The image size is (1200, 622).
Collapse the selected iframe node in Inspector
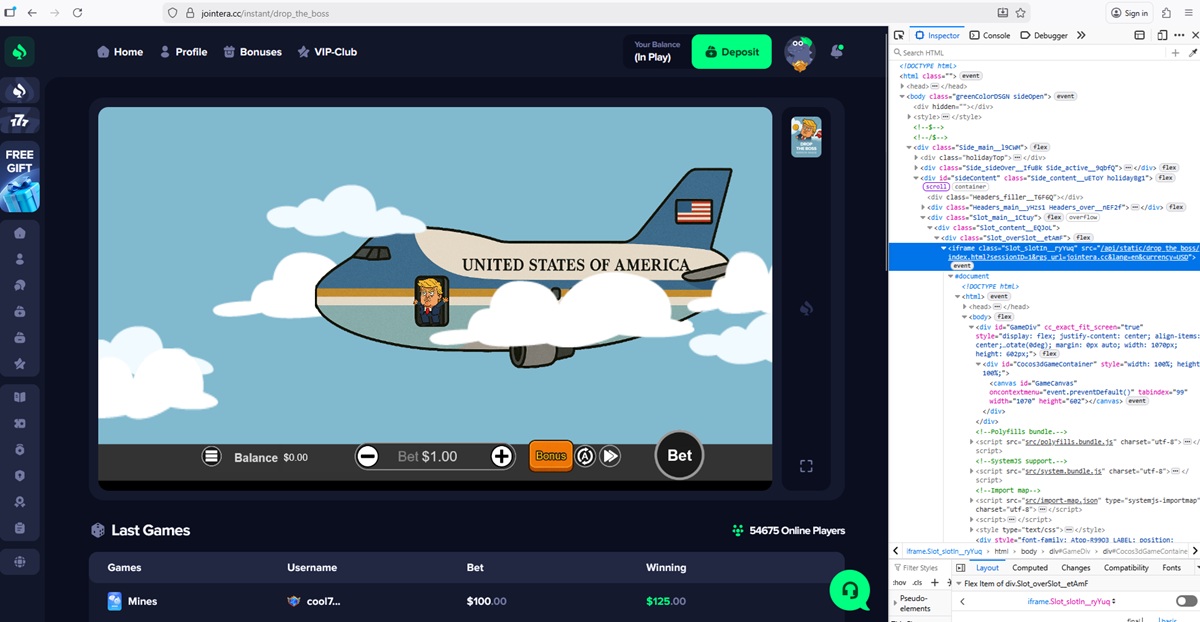click(x=944, y=247)
